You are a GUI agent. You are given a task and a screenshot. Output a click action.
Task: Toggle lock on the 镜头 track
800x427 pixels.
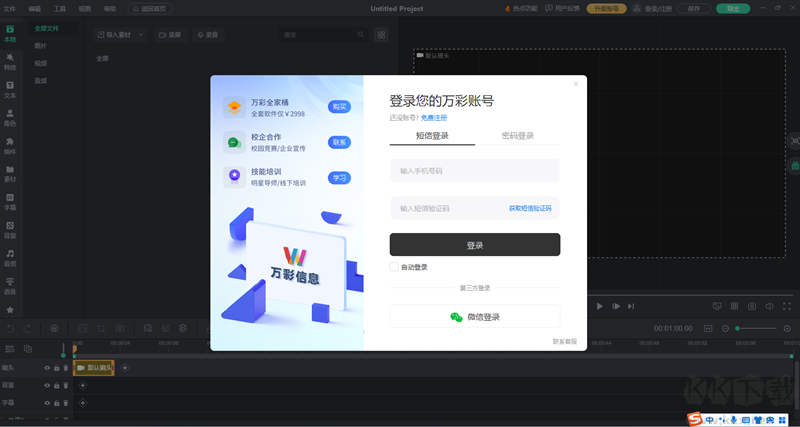57,368
